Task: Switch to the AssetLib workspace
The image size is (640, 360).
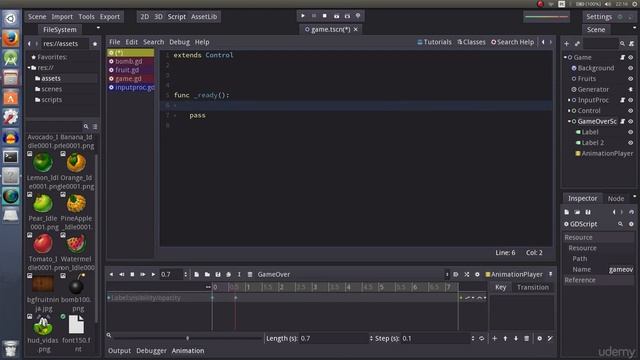Action: [204, 17]
